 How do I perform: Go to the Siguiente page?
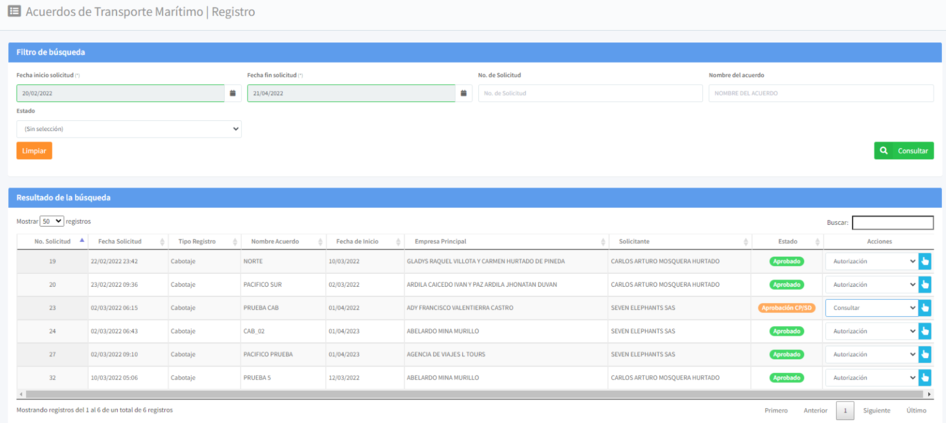[876, 410]
